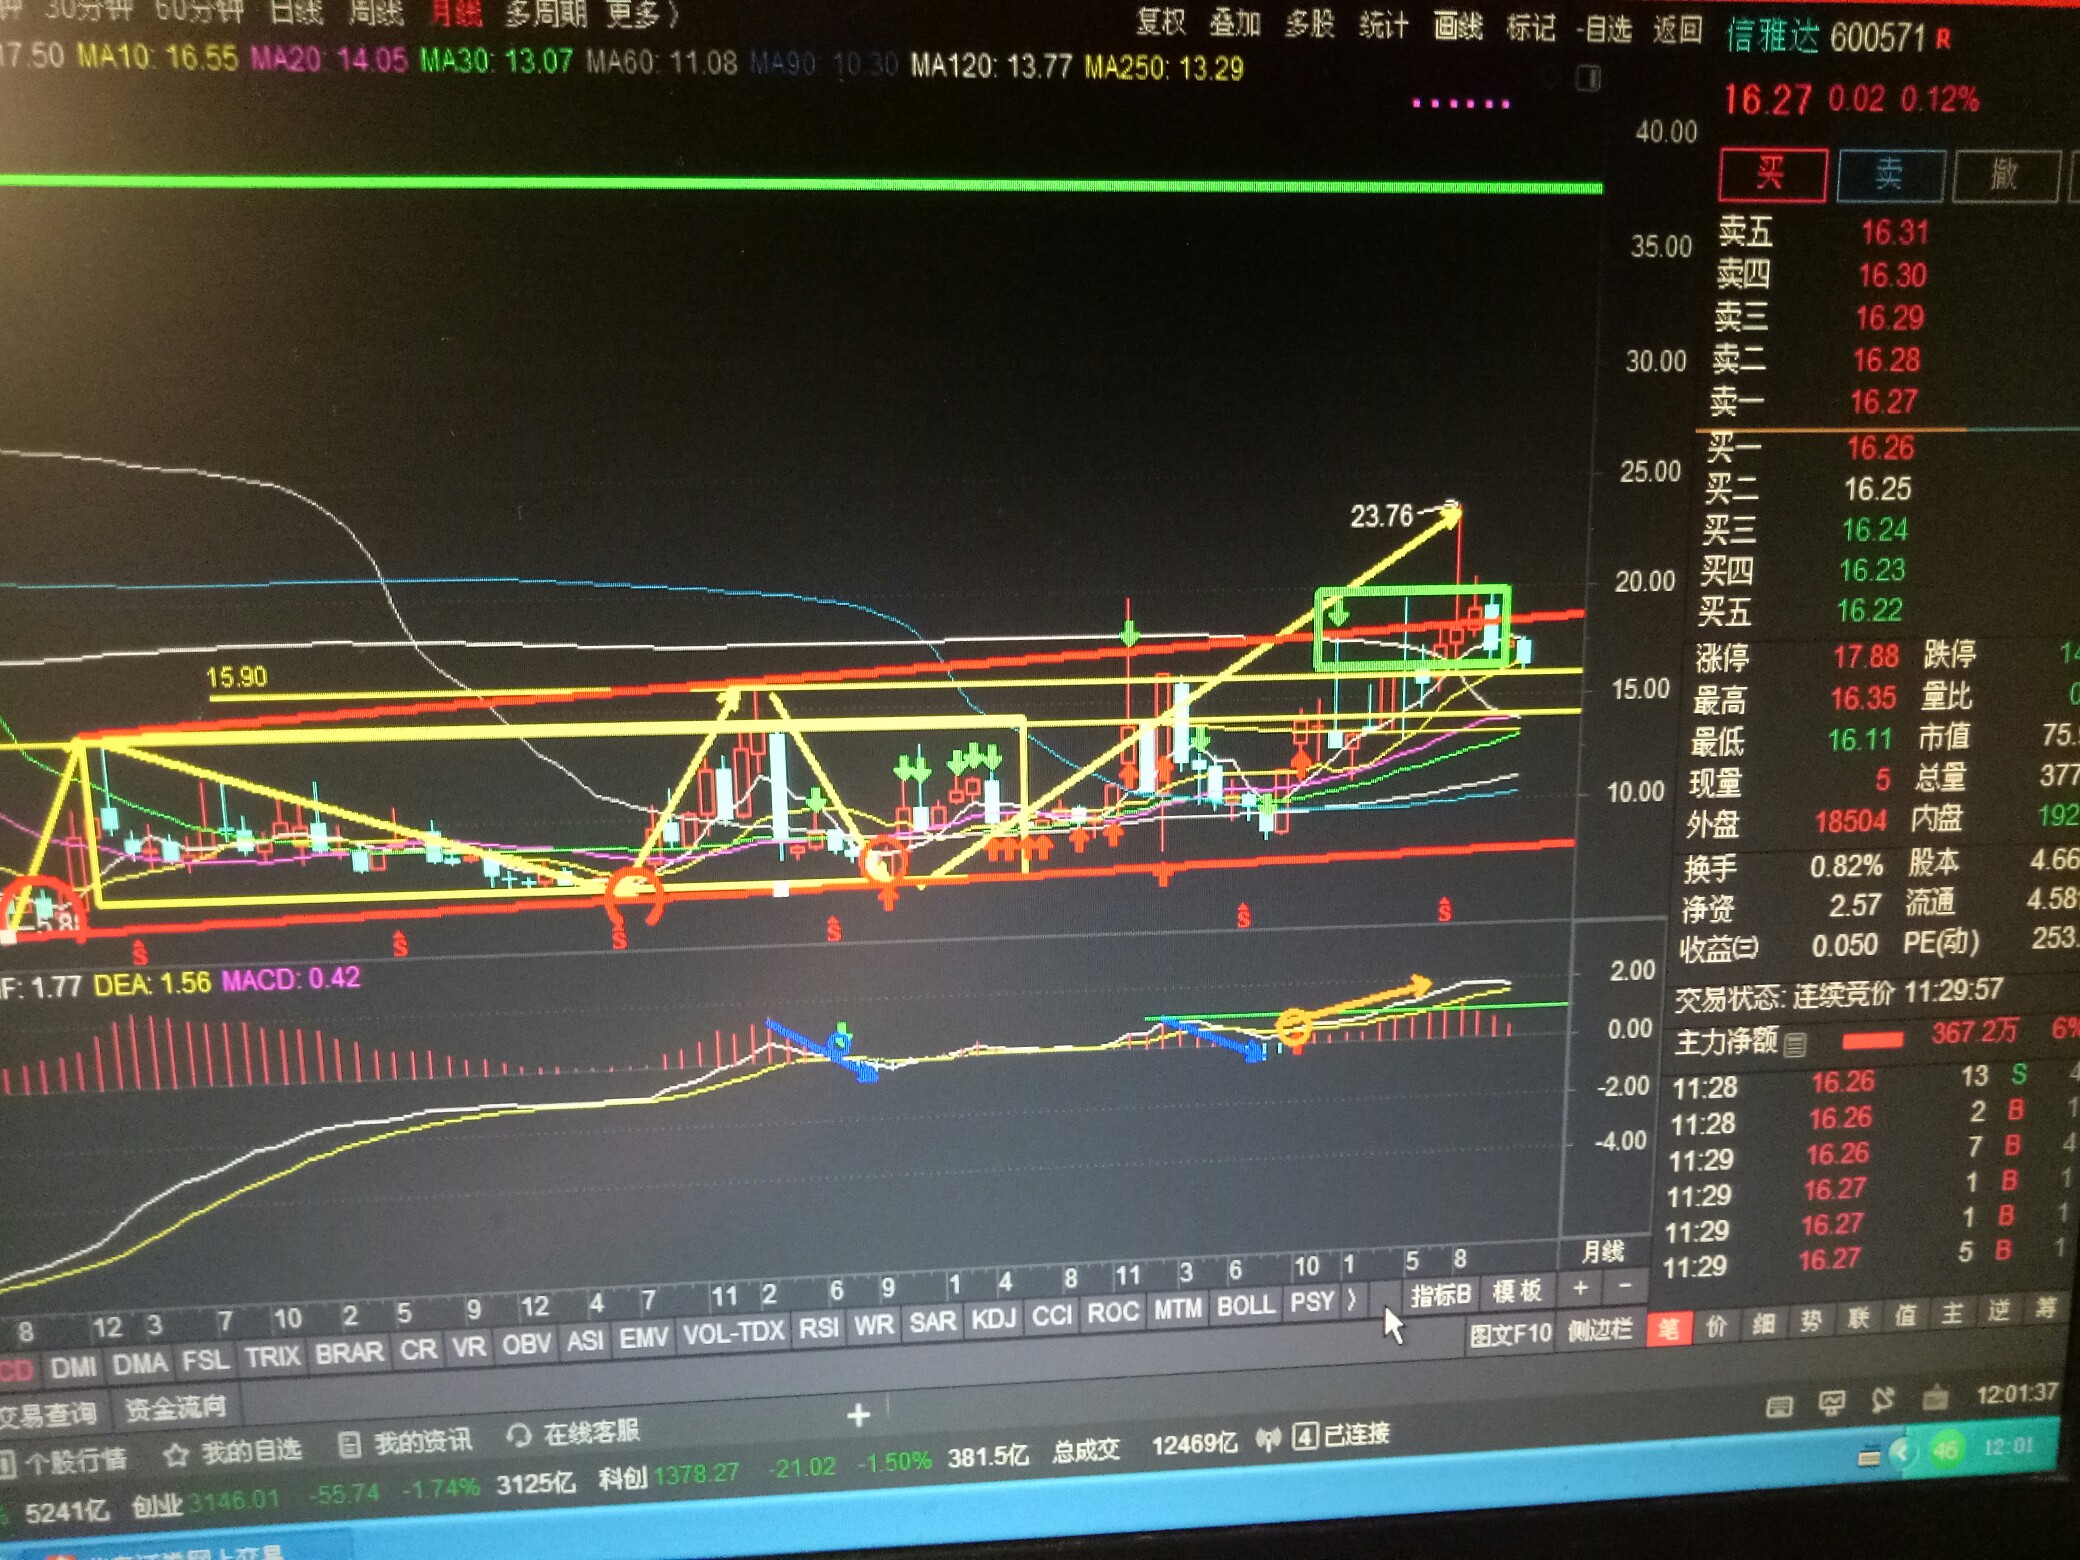This screenshot has width=2080, height=1560.
Task: Select the BOLL indicator tab
Action: 1245,1306
